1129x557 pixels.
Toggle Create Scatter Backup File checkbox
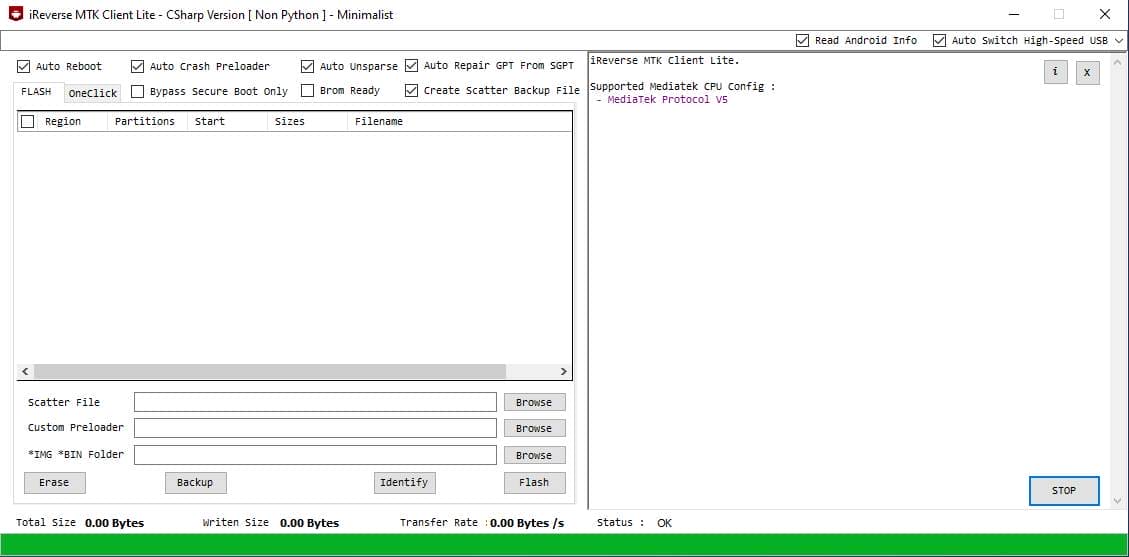point(411,91)
